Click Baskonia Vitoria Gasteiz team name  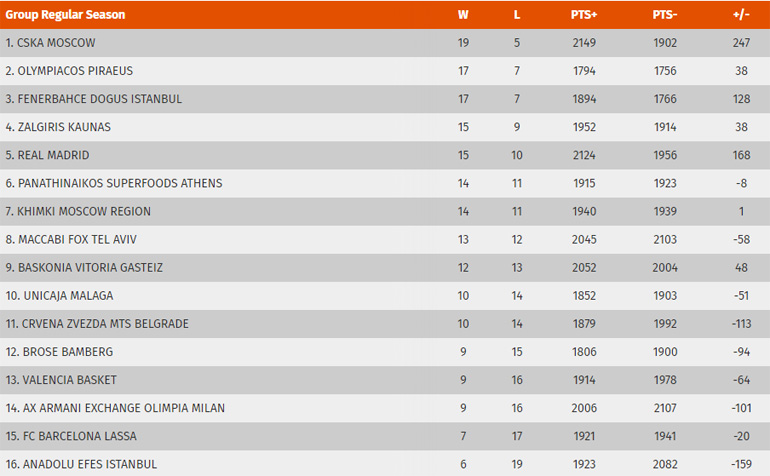point(84,268)
